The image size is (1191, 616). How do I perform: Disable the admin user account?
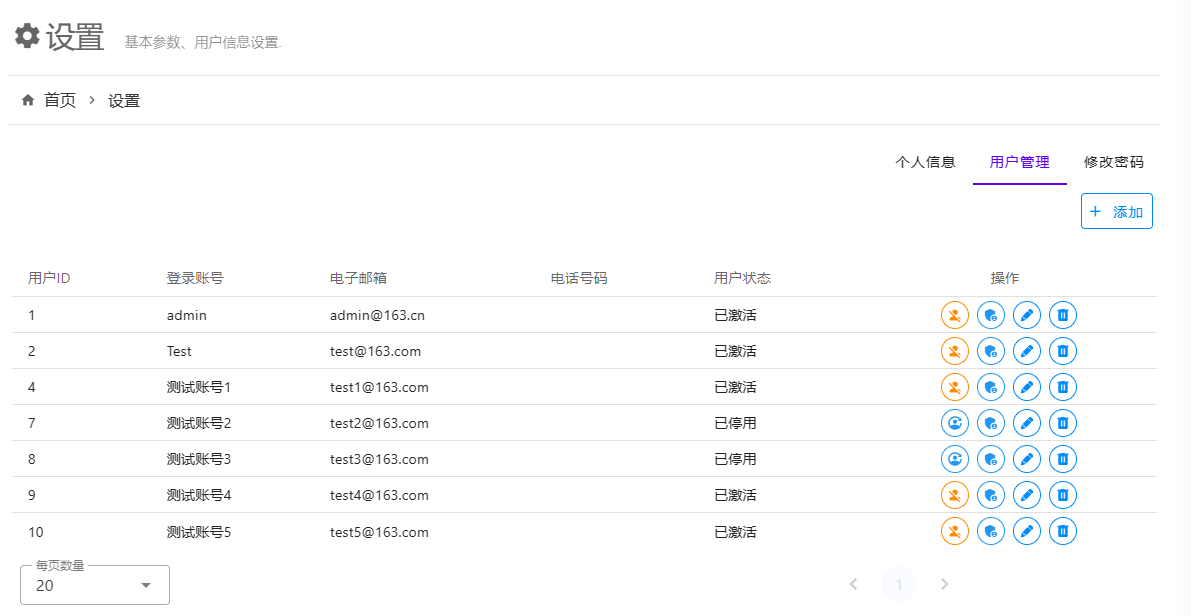[955, 315]
